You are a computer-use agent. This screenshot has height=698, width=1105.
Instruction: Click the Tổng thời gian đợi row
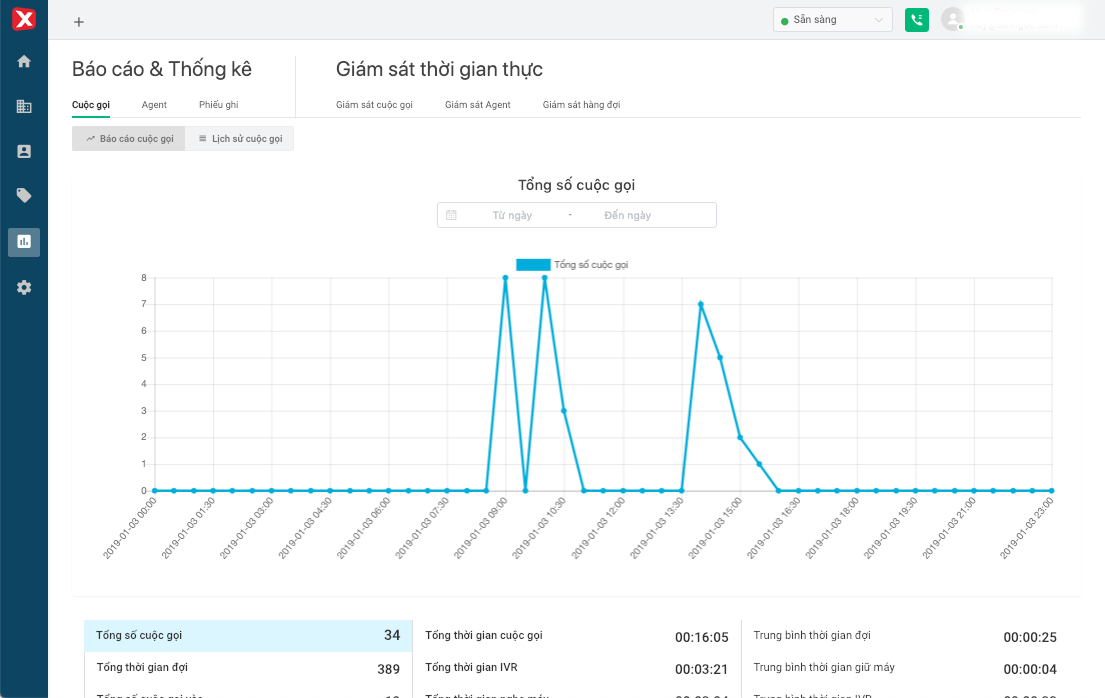[248, 668]
